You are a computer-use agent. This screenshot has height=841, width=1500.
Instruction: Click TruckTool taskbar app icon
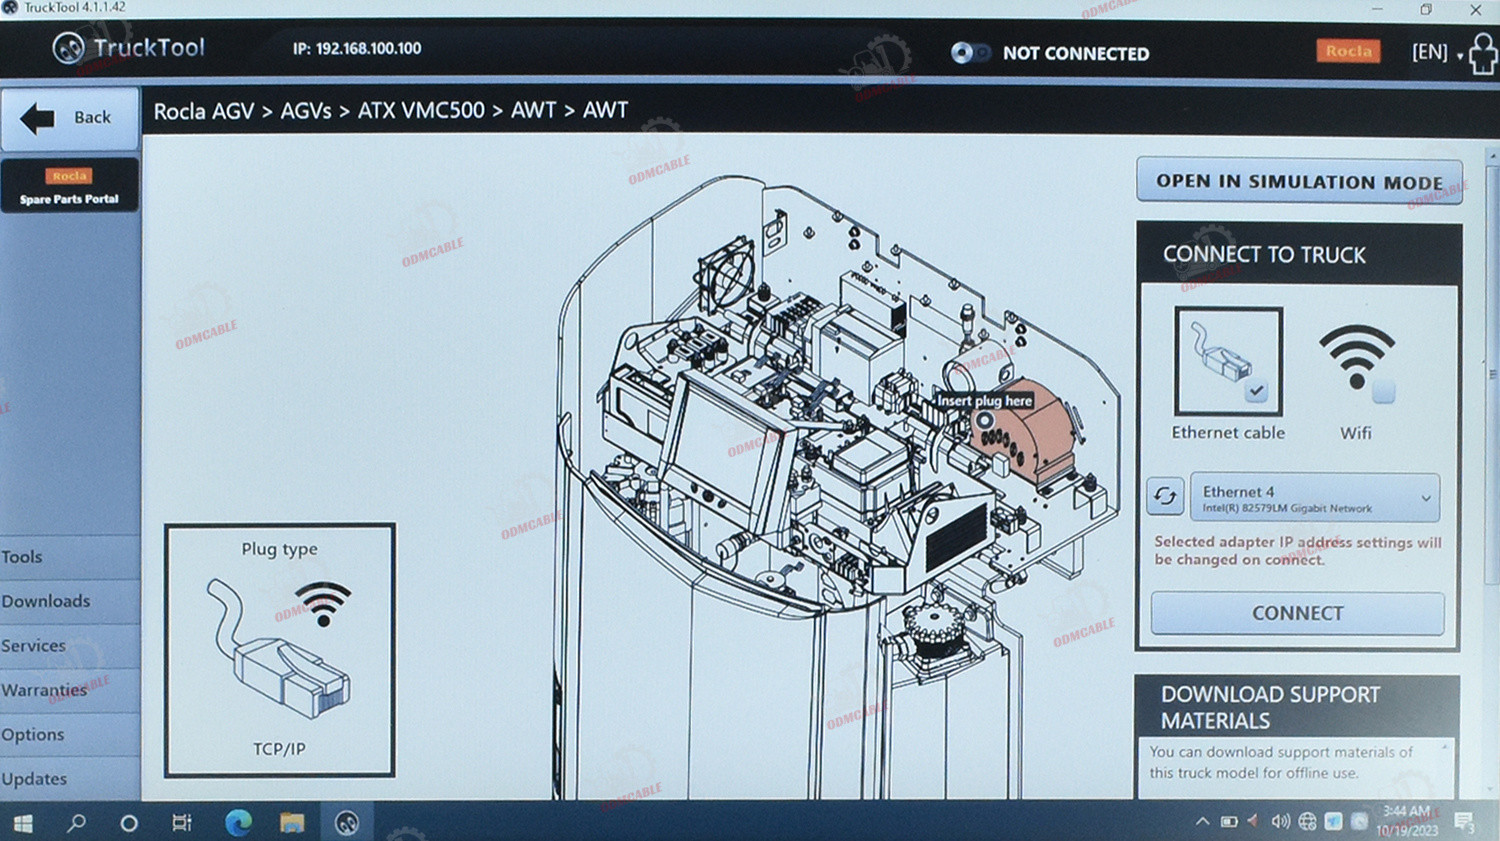coord(347,823)
